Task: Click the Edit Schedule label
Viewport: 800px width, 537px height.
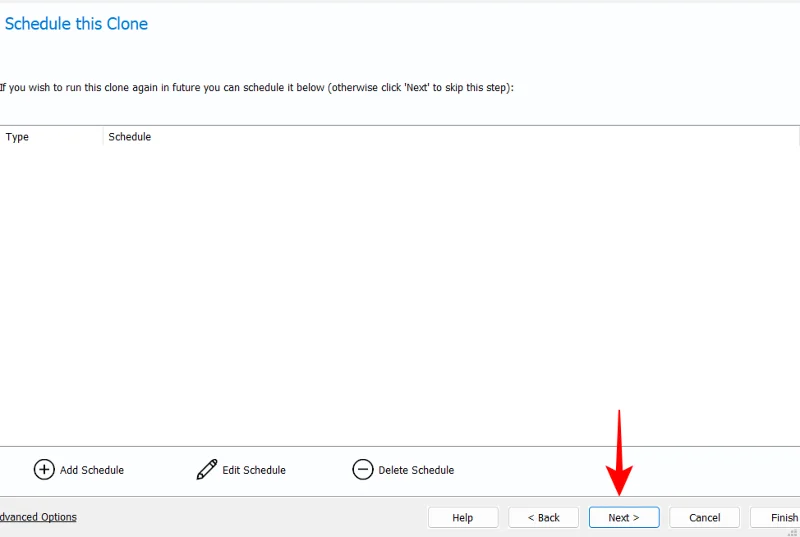Action: (x=254, y=470)
